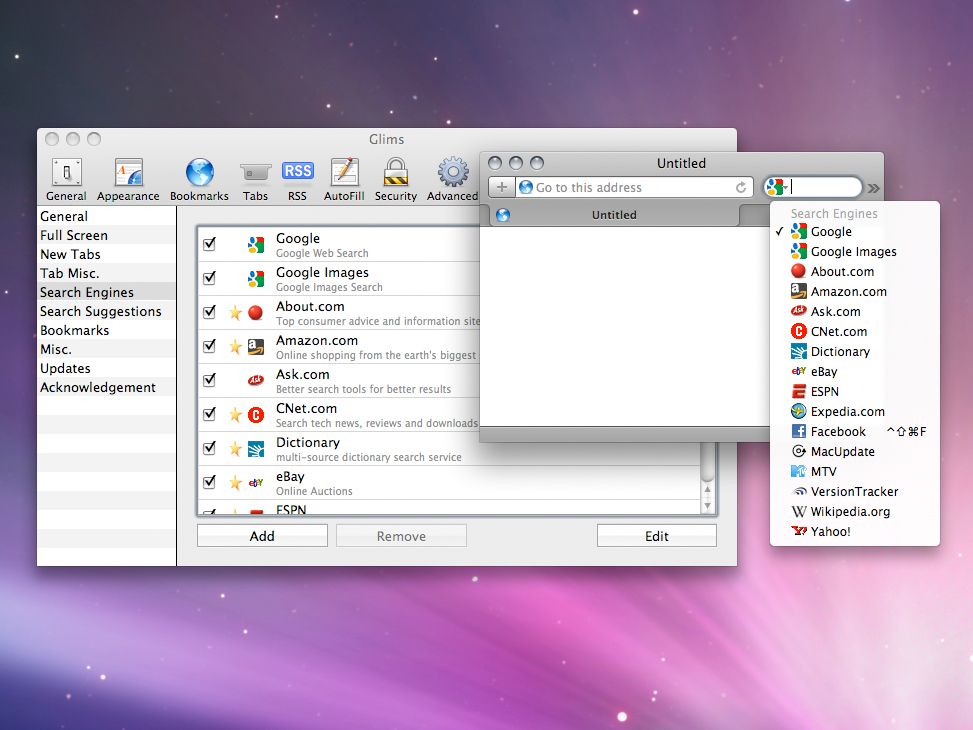Click the Edit button
Image resolution: width=973 pixels, height=730 pixels.
pos(657,536)
